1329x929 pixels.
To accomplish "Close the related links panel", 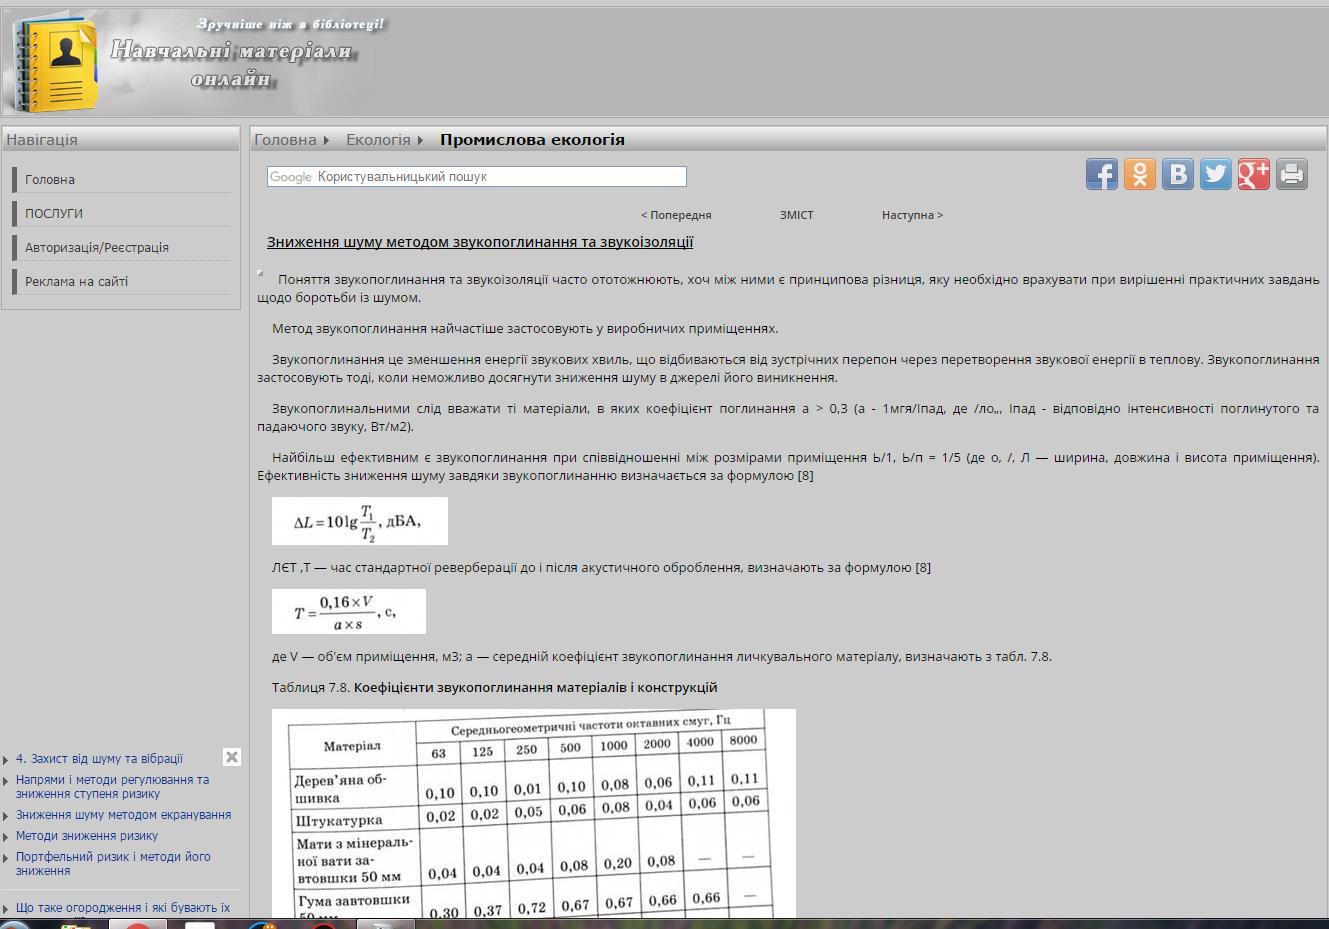I will (x=232, y=757).
